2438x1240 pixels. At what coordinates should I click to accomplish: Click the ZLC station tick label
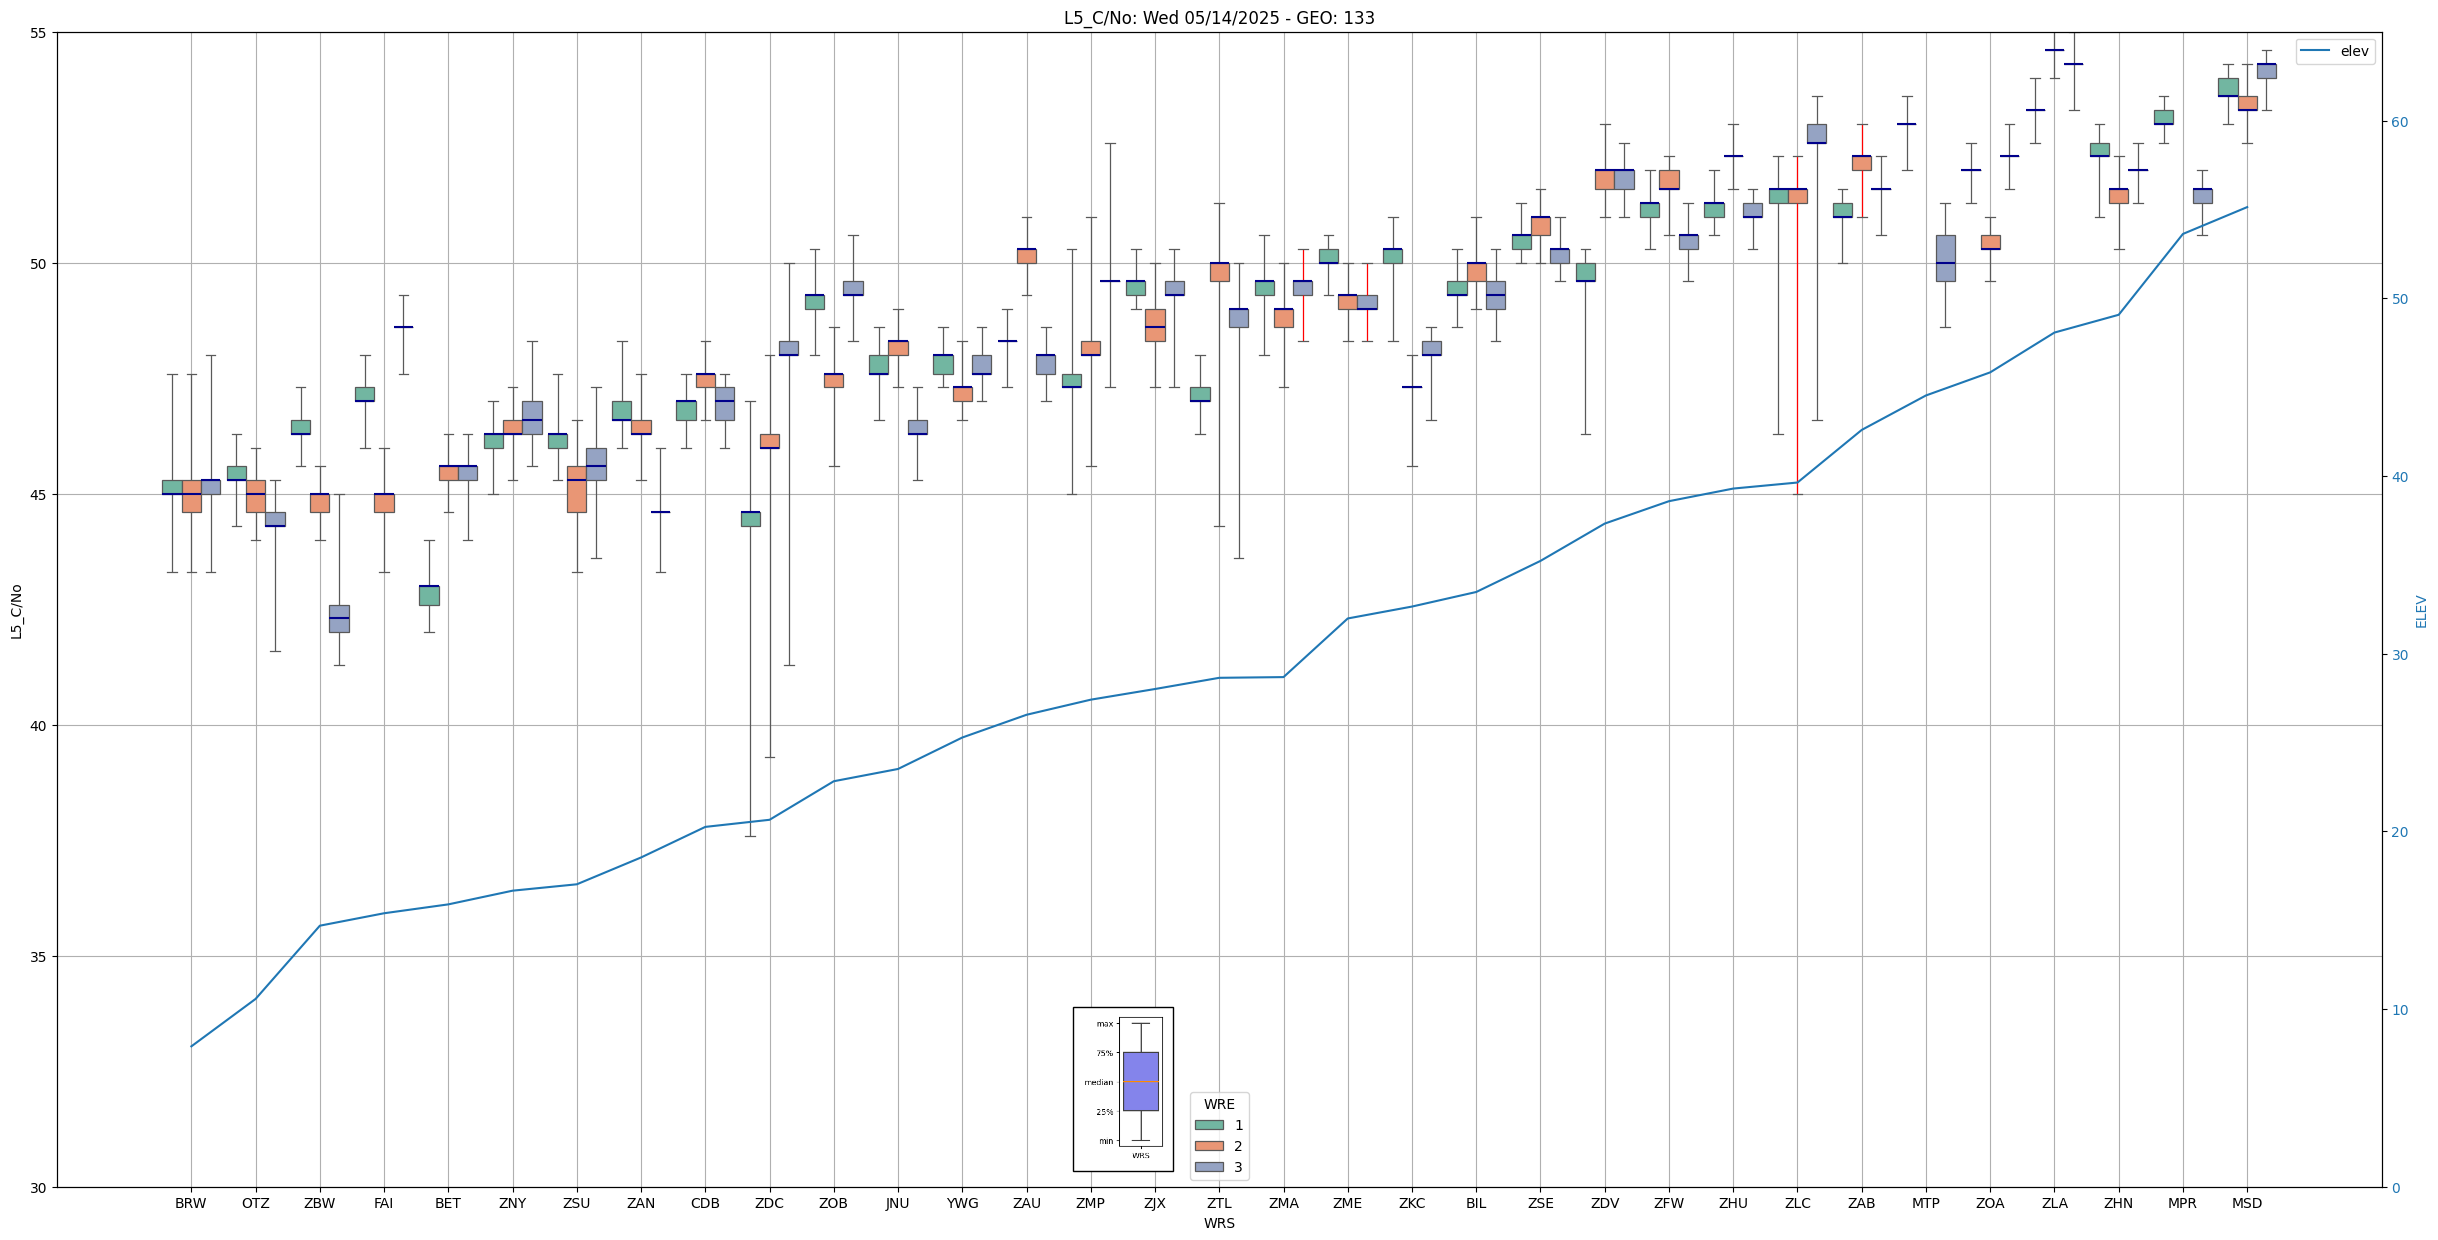pos(1797,1203)
